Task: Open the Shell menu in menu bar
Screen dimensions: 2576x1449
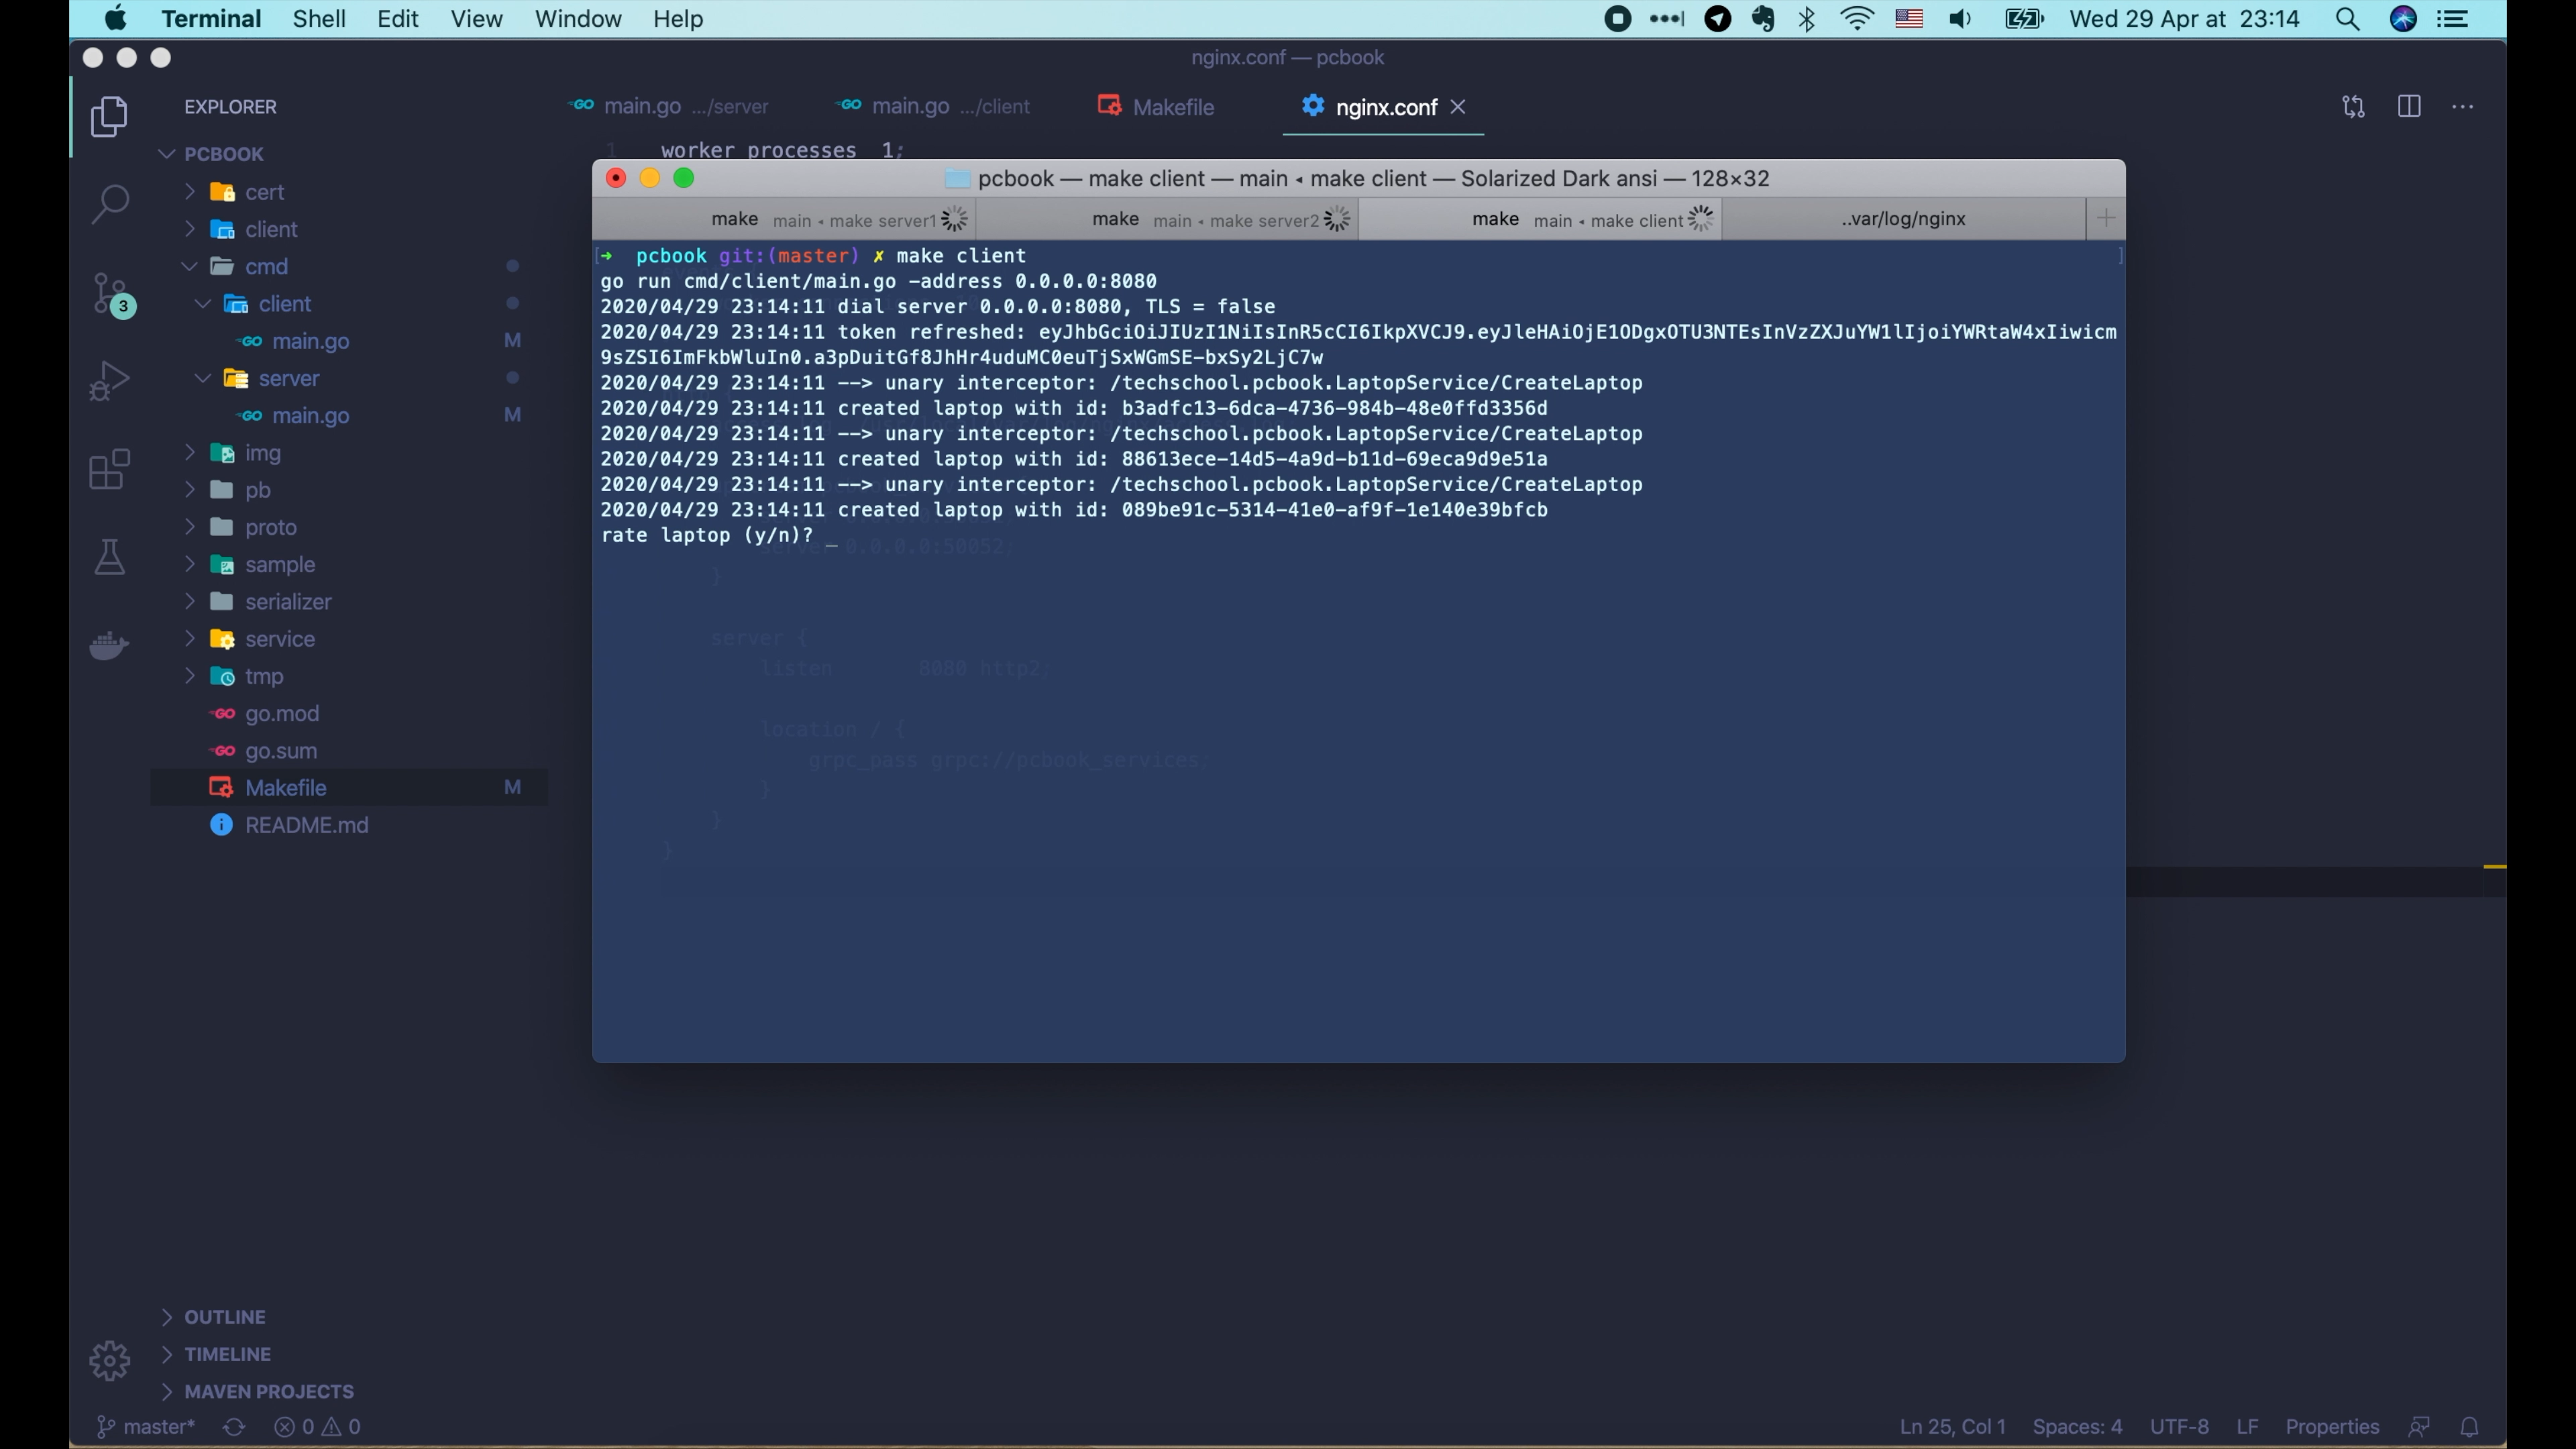Action: pyautogui.click(x=318, y=19)
